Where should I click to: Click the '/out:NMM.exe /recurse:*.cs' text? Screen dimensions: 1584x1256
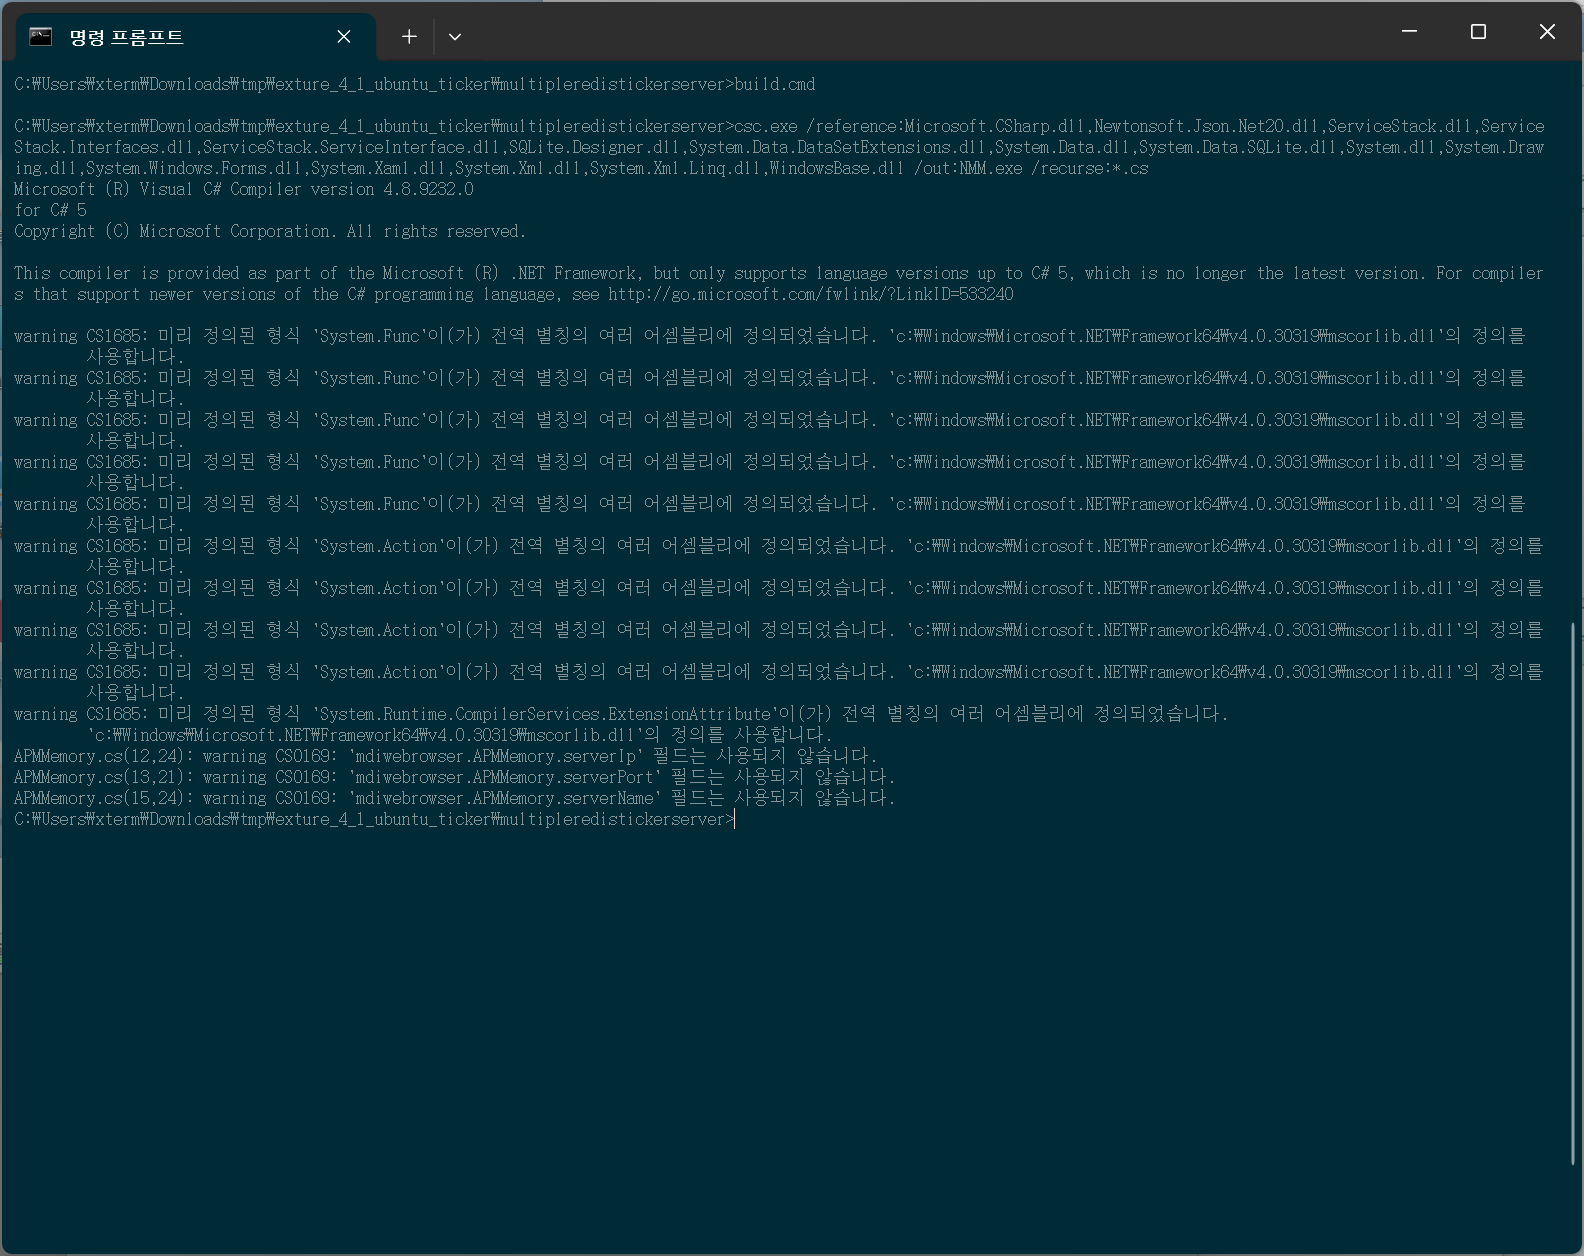[1031, 168]
